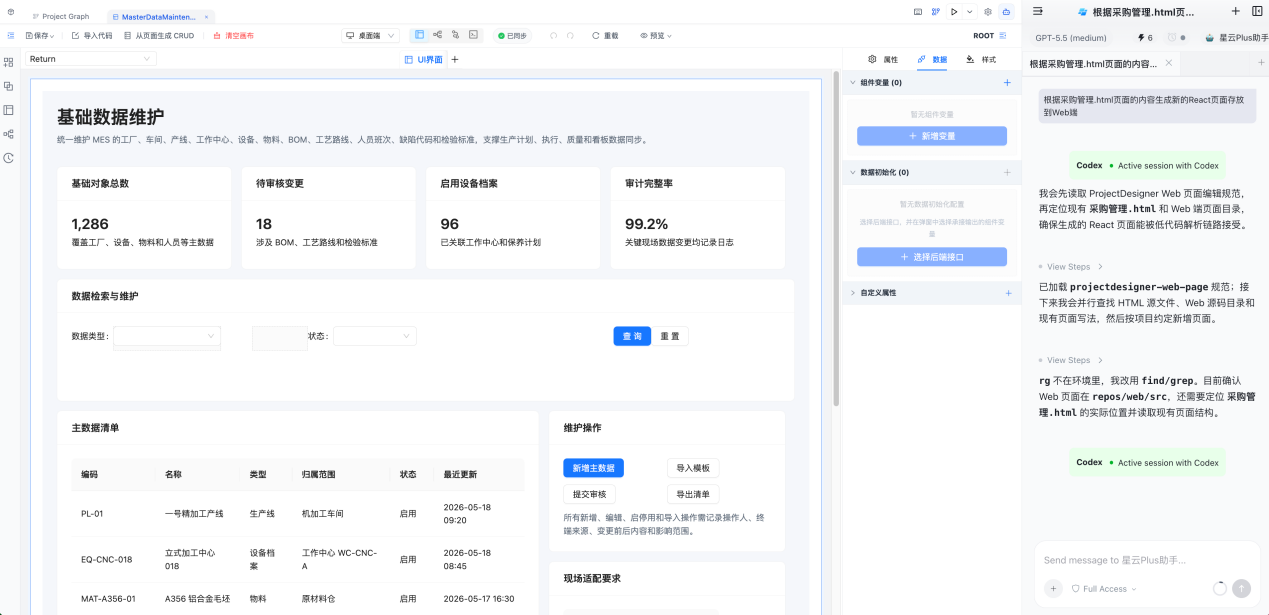Click the flow graph icon in left sidebar
Image resolution: width=1269 pixels, height=615 pixels.
point(9,134)
